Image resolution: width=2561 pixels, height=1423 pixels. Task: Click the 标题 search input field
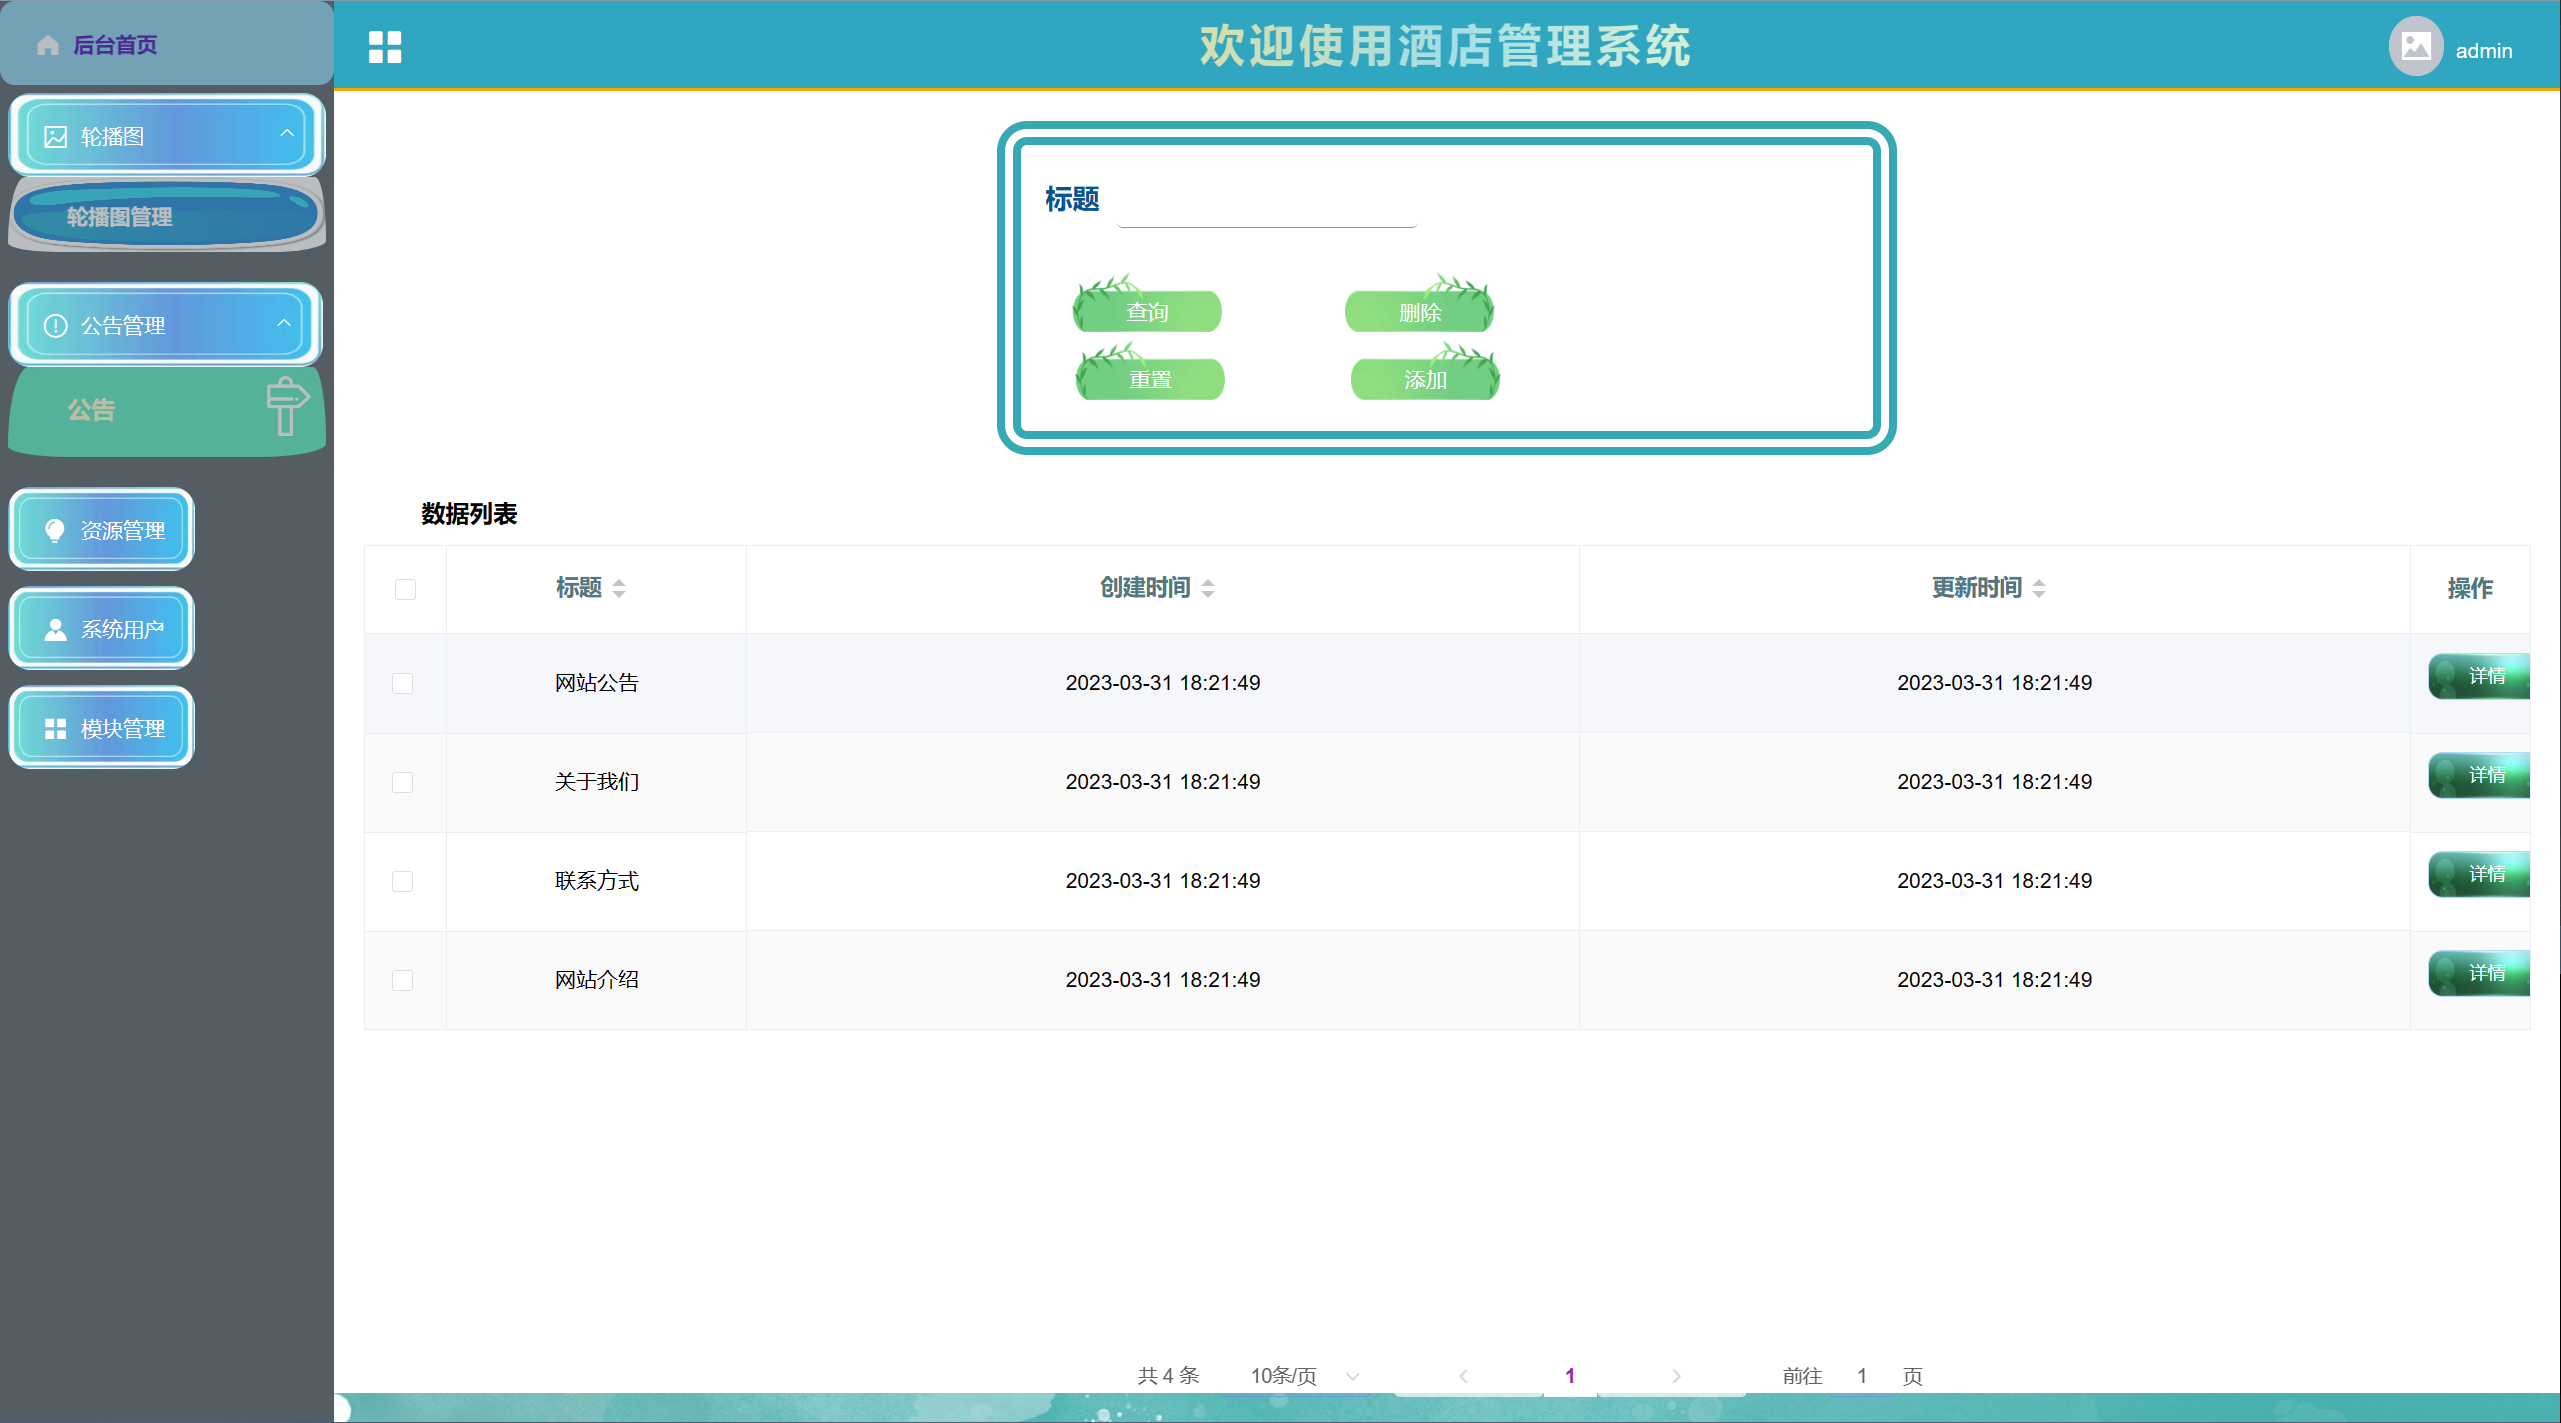pyautogui.click(x=1266, y=206)
